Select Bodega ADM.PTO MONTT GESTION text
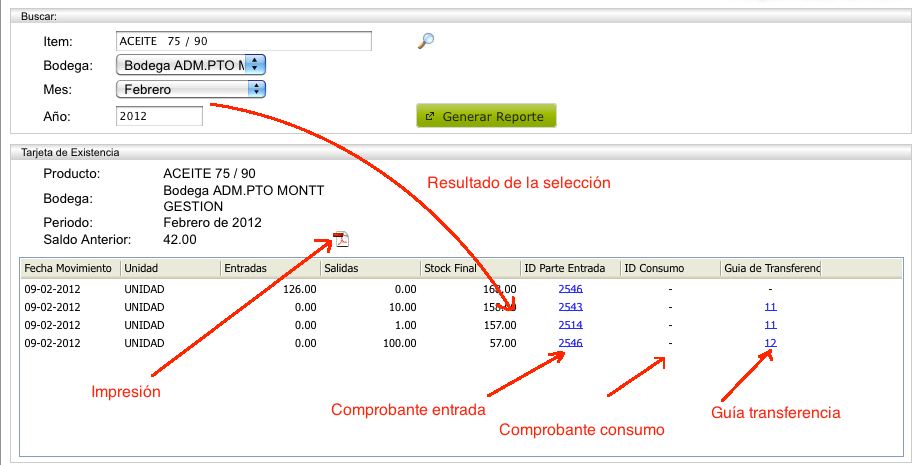Screen dimensions: 912x465 pos(244,198)
